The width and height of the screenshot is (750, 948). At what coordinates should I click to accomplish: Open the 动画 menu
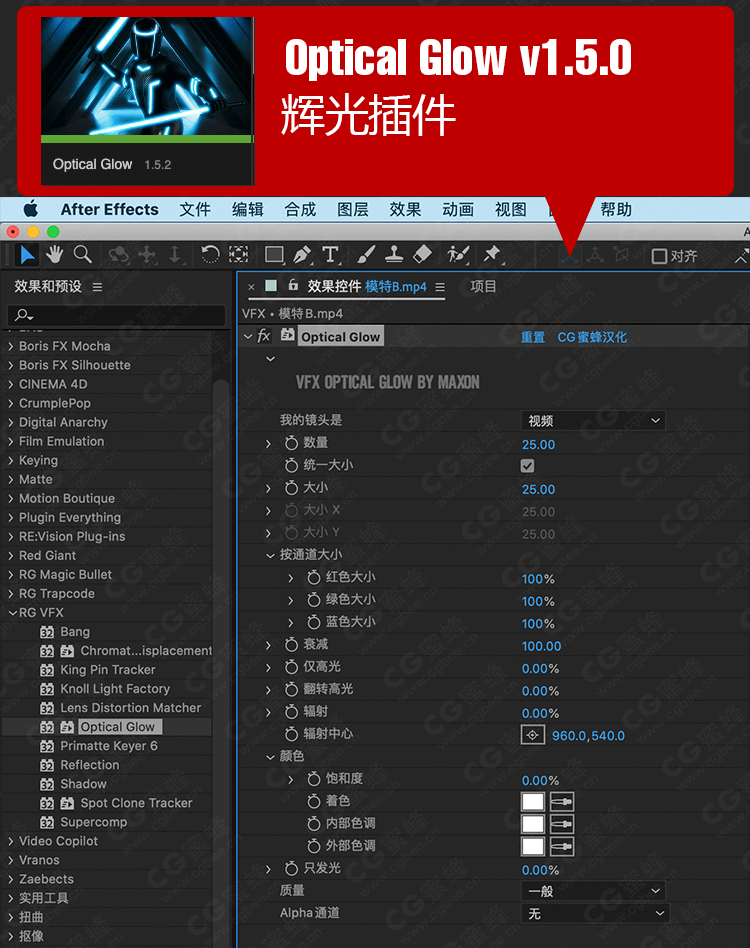click(x=458, y=210)
